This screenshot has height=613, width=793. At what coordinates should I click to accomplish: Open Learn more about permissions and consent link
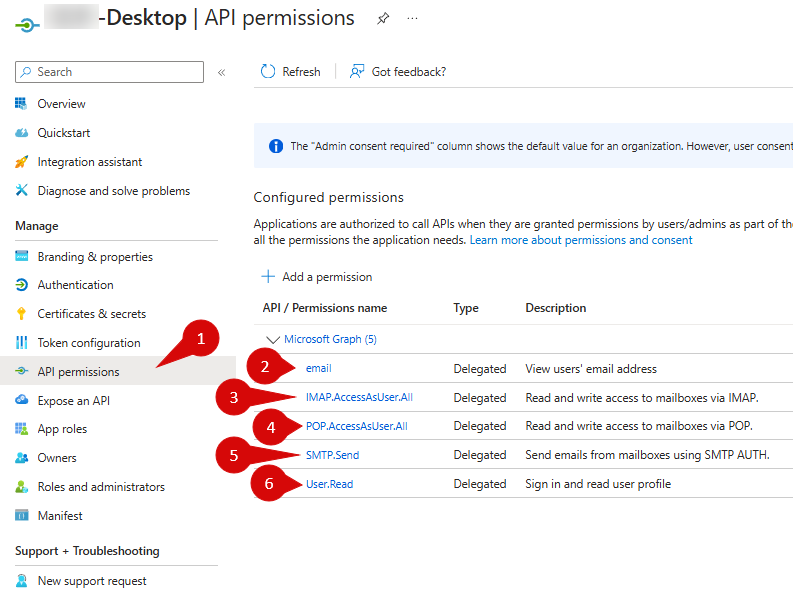pos(581,240)
